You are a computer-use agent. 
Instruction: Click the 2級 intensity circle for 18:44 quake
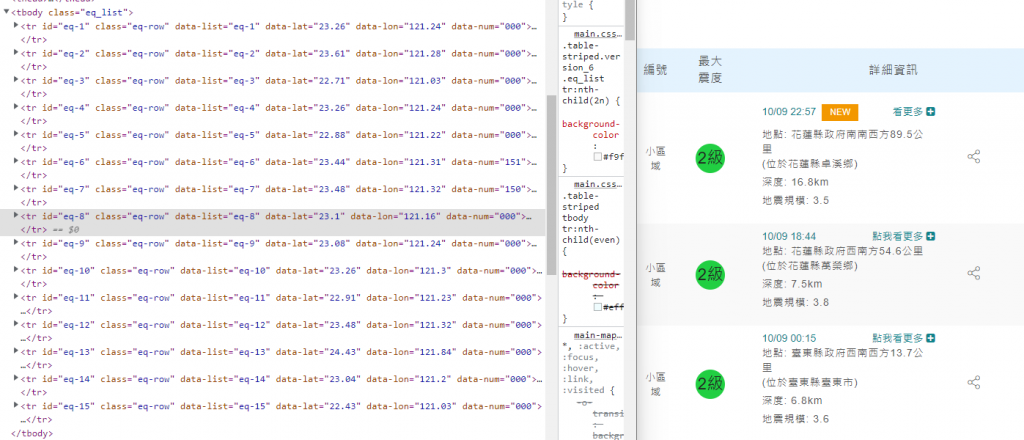tap(711, 274)
